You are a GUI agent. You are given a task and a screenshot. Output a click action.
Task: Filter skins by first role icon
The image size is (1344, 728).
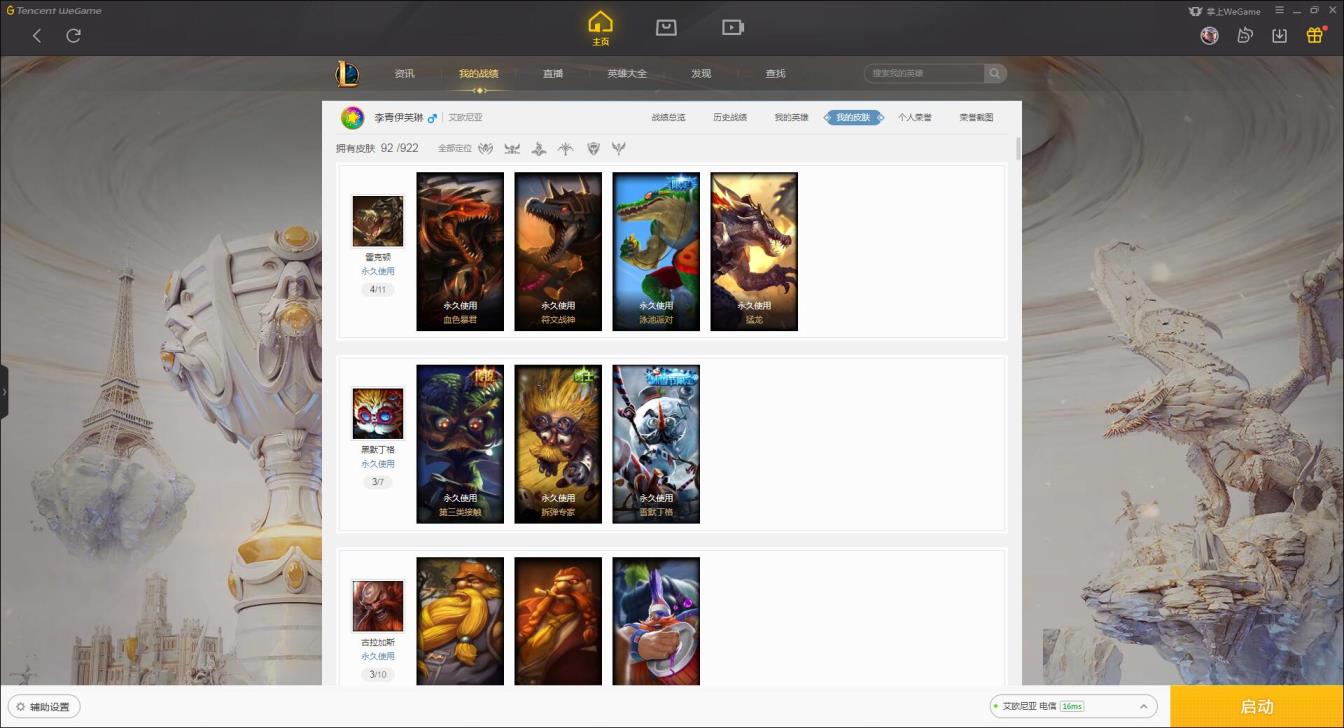tap(486, 149)
